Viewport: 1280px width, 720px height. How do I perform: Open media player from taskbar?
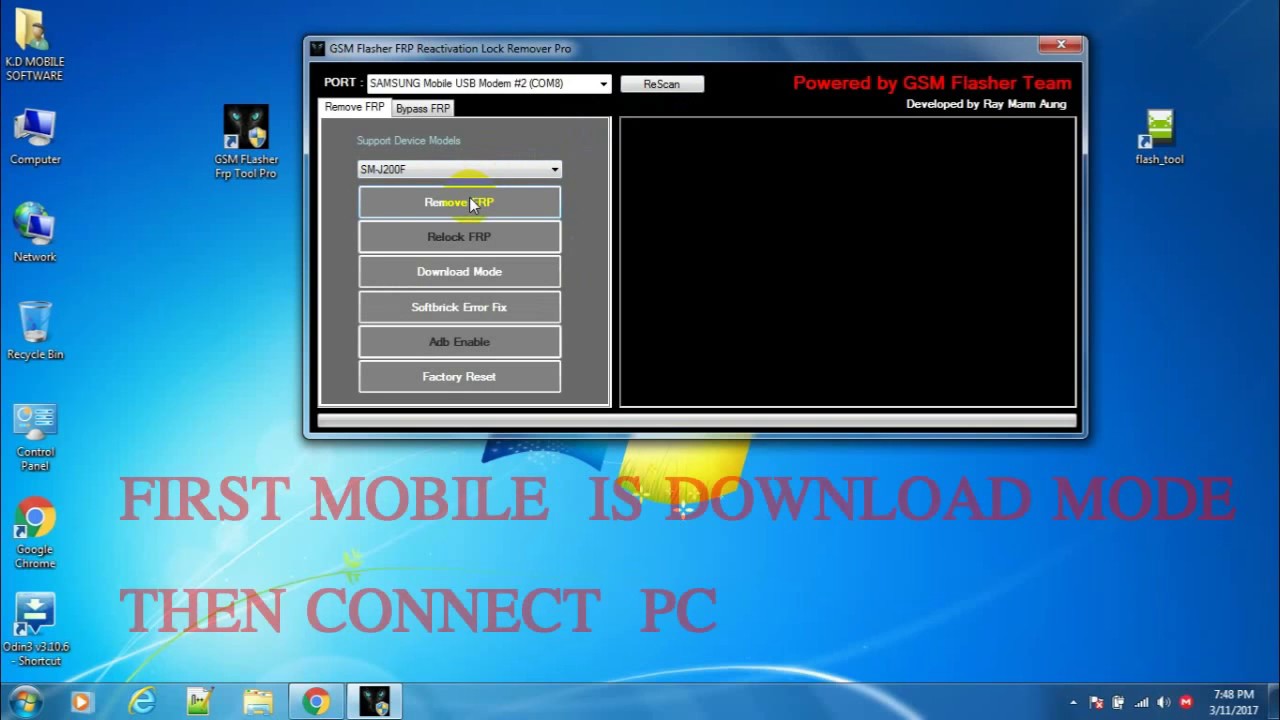81,703
